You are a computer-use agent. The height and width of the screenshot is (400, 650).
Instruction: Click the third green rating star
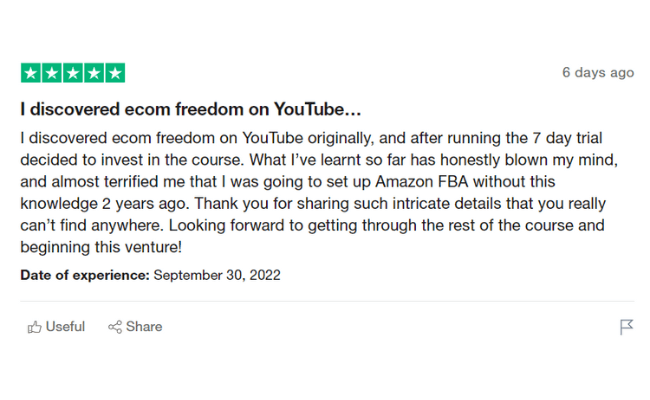tap(73, 73)
